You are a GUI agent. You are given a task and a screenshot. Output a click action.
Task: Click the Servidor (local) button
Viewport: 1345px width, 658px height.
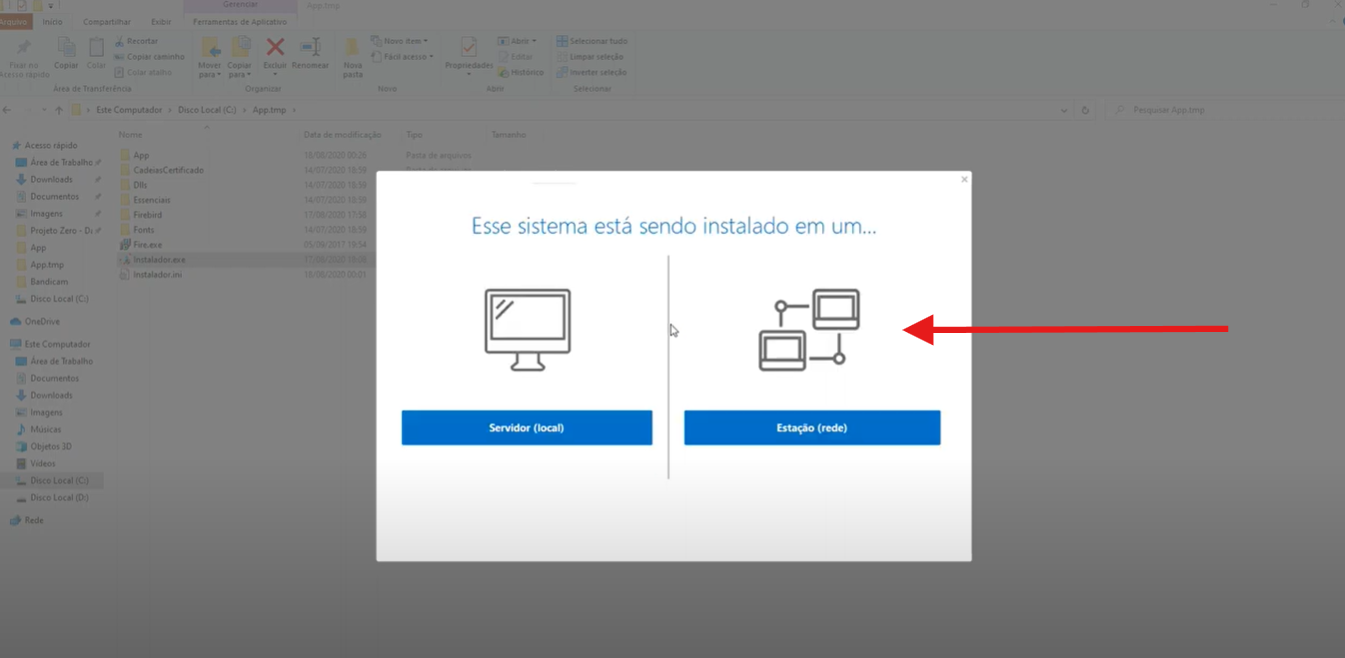tap(526, 428)
